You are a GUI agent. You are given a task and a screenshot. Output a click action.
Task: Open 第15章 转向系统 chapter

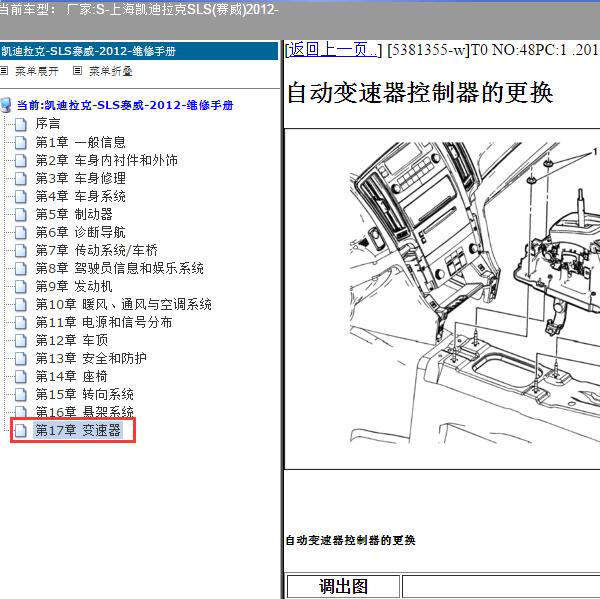click(x=85, y=394)
